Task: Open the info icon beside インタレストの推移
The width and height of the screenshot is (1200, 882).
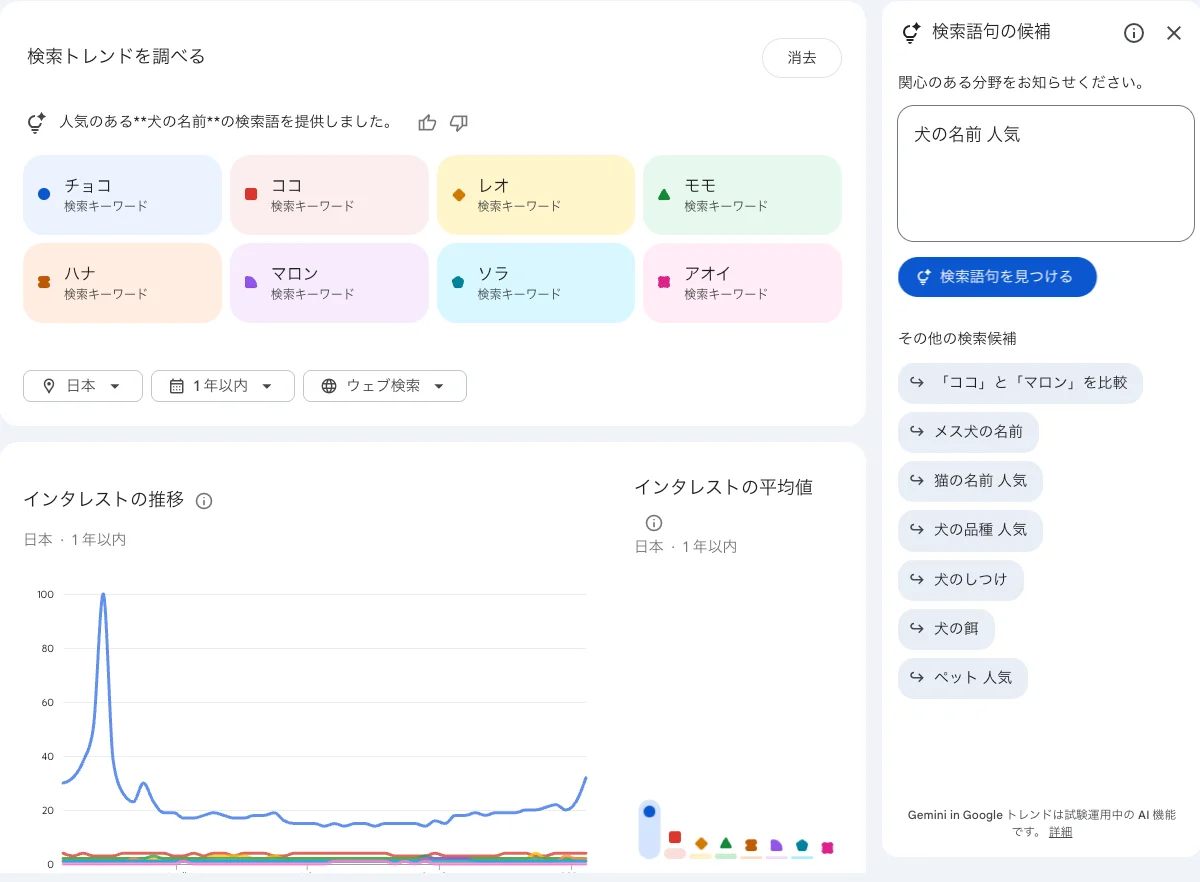Action: coord(204,500)
